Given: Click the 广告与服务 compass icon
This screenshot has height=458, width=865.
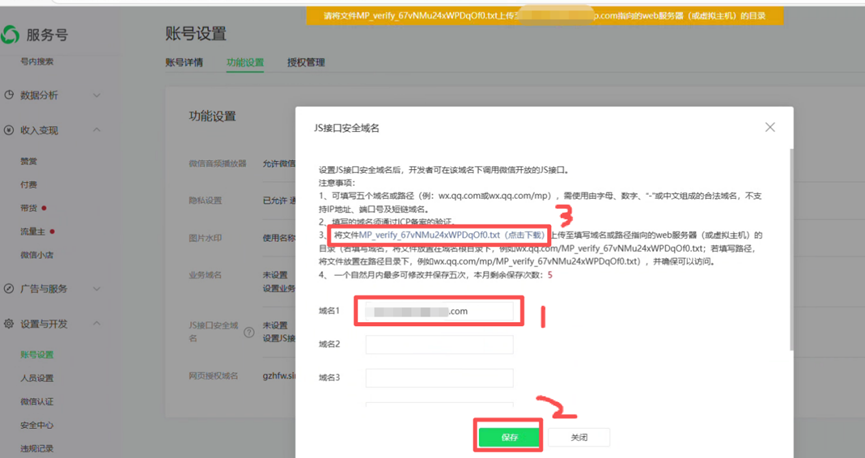Looking at the screenshot, I should (9, 289).
